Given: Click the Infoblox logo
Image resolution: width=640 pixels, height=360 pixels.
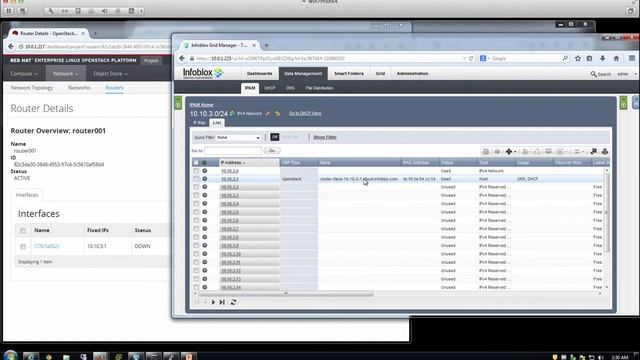Looking at the screenshot, I should 203,73.
